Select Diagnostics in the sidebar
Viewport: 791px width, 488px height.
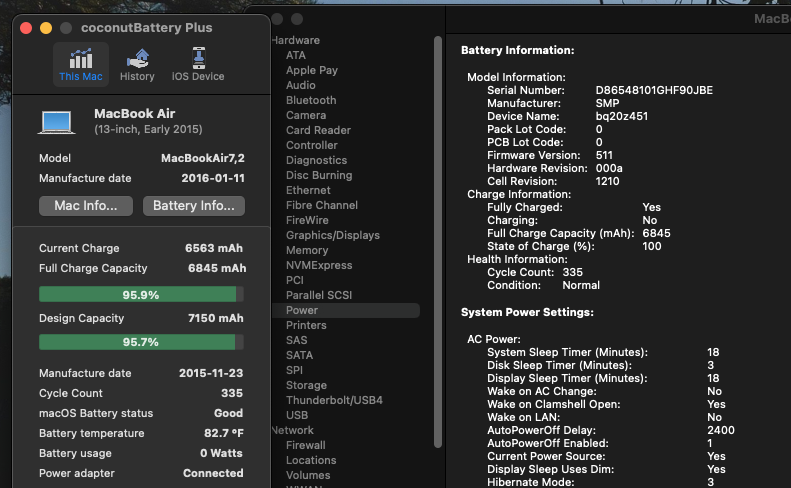(316, 160)
